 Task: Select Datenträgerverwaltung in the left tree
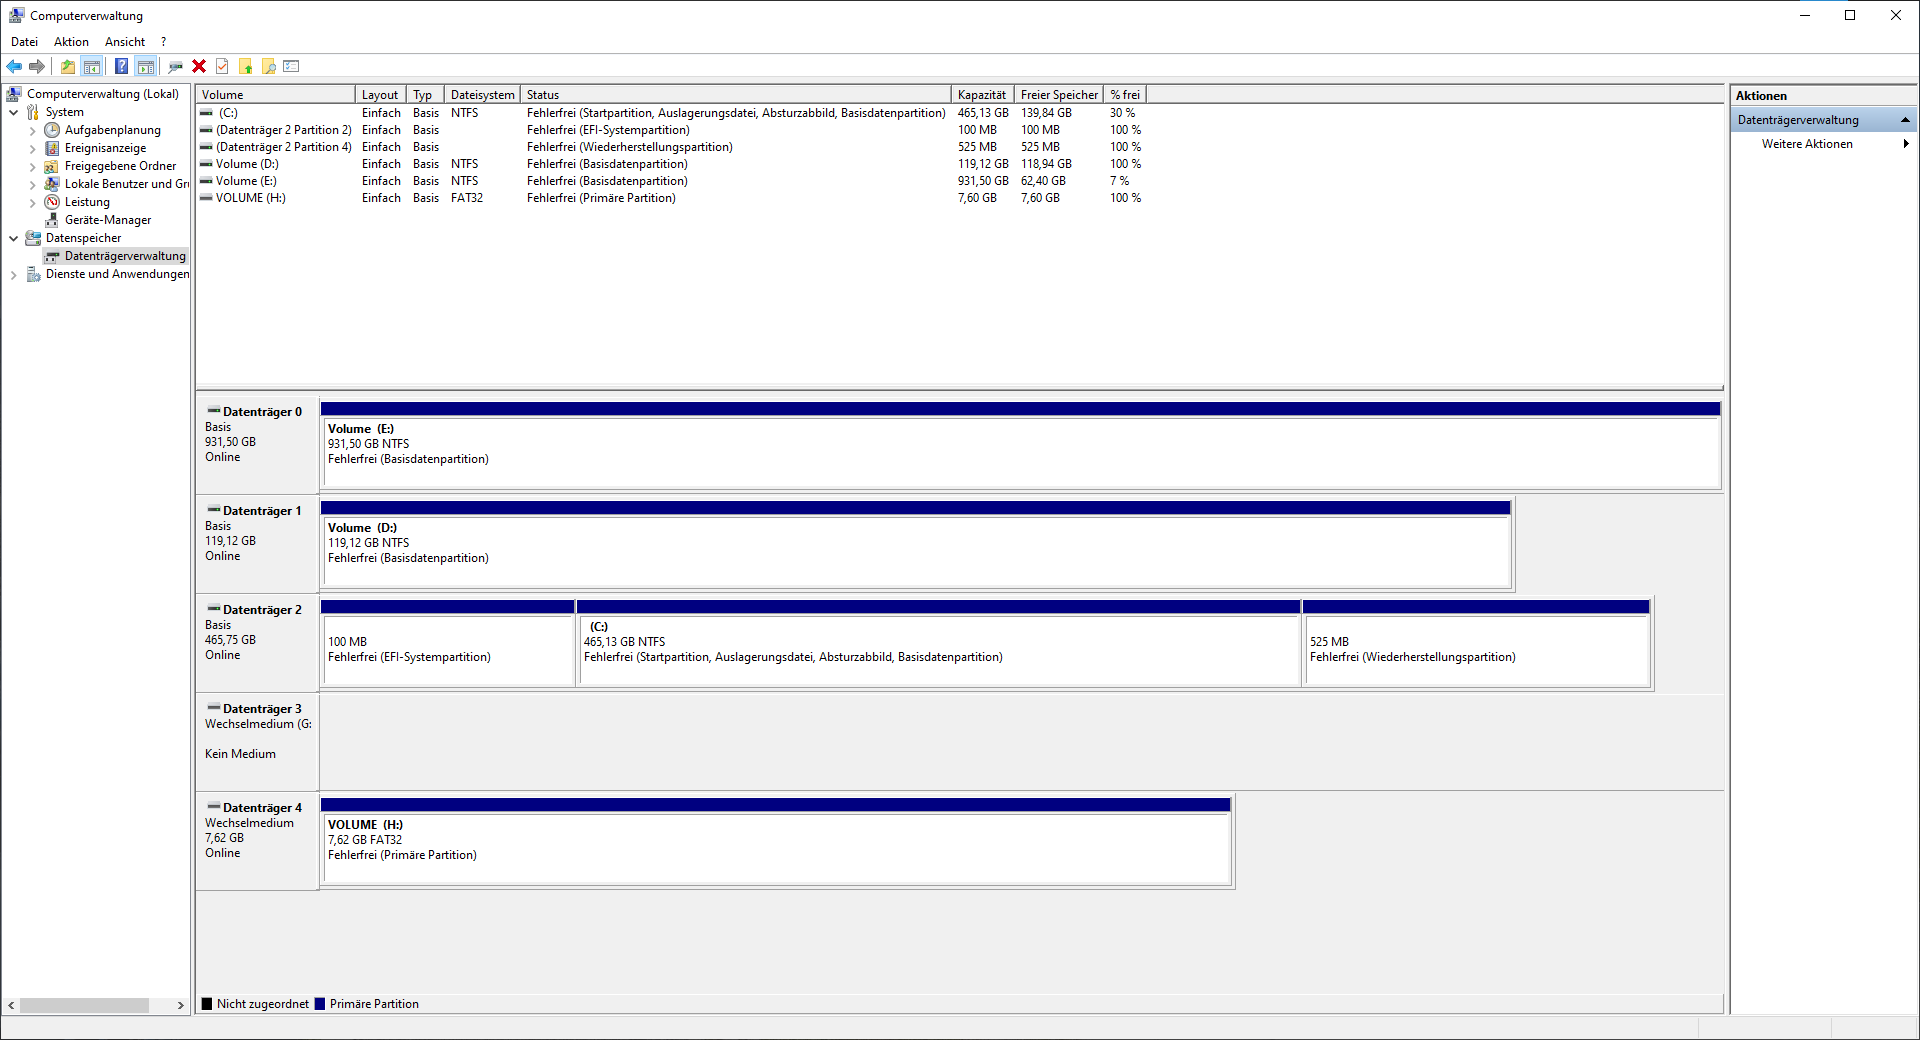pos(125,256)
